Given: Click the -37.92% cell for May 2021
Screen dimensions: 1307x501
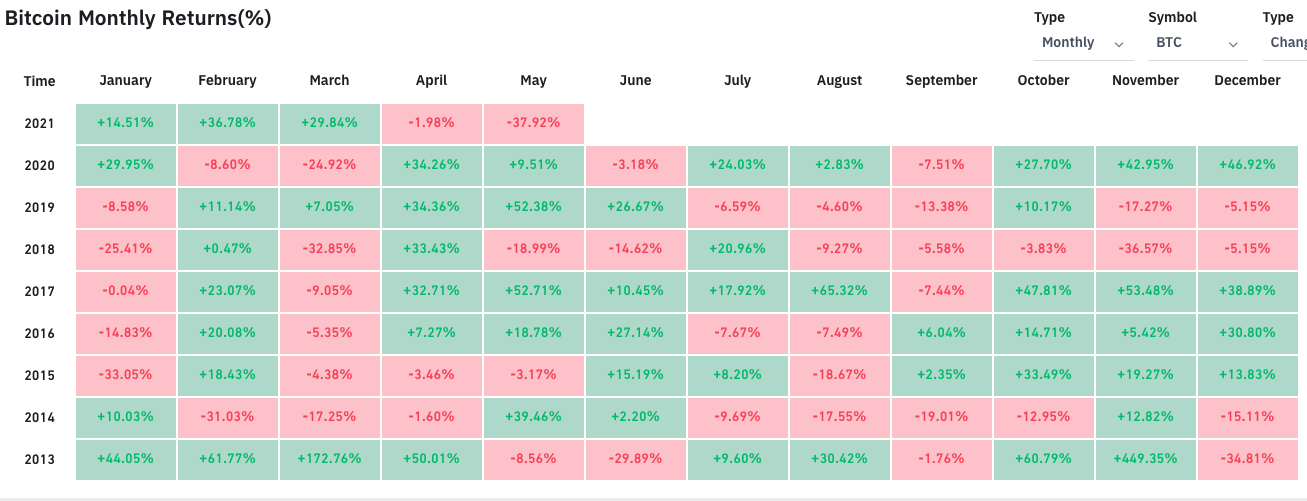Looking at the screenshot, I should (533, 123).
